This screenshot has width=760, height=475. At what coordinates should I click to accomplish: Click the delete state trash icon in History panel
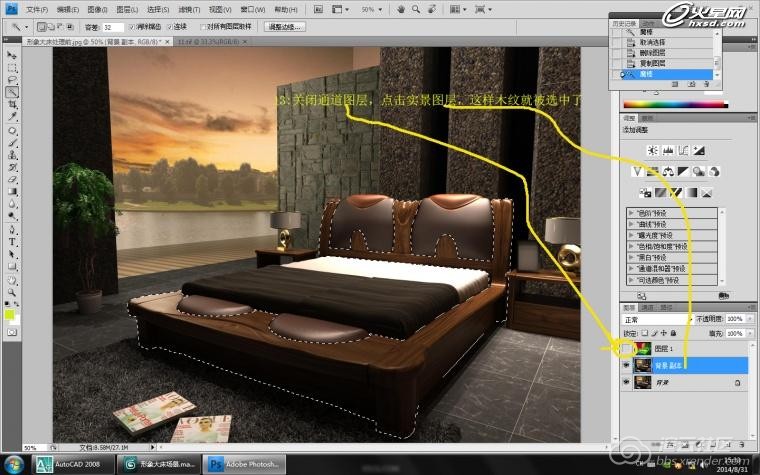[707, 84]
